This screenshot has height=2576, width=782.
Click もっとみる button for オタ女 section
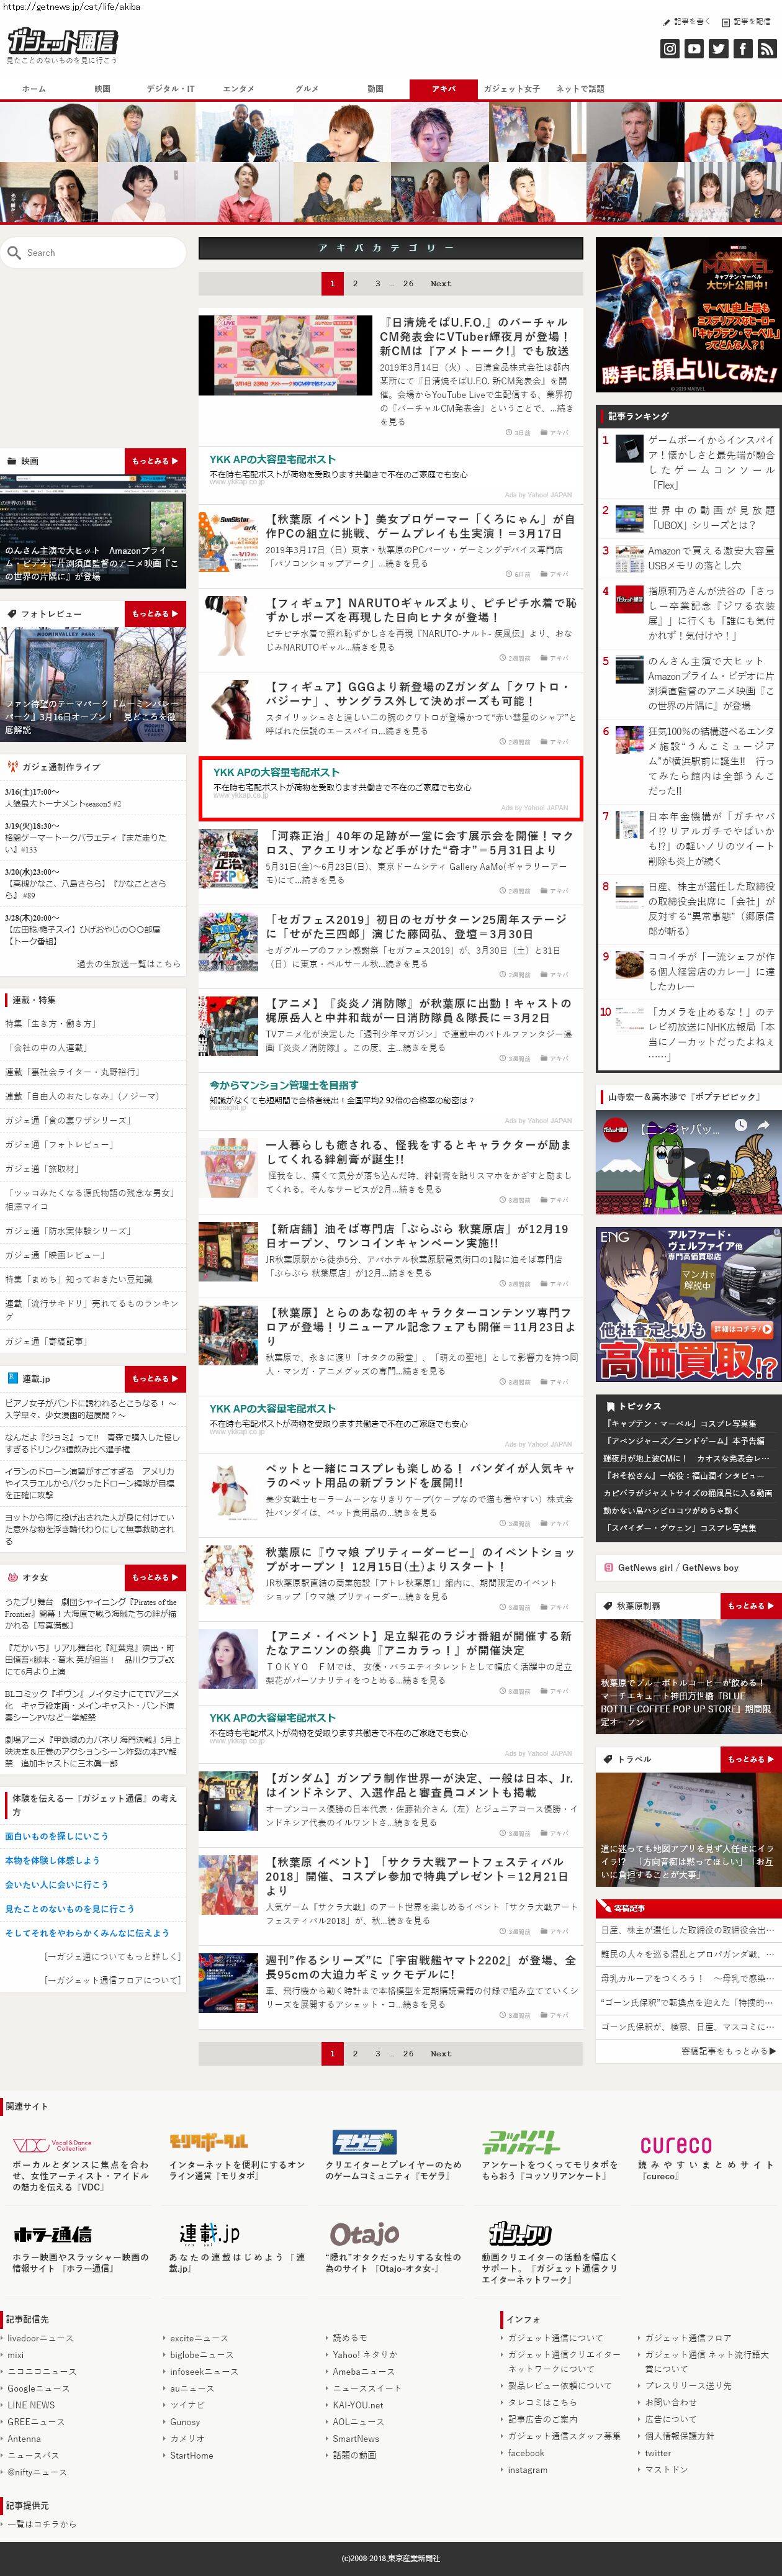coord(155,1577)
